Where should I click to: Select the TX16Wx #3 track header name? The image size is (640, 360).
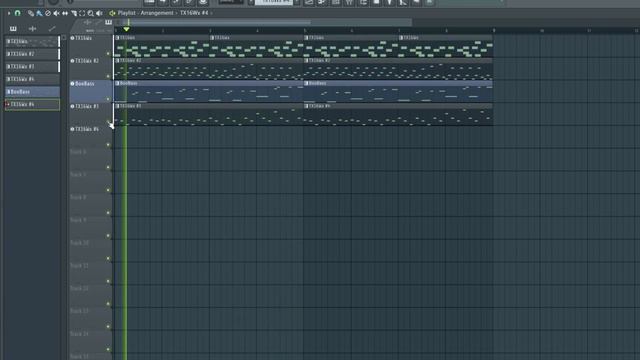point(87,107)
